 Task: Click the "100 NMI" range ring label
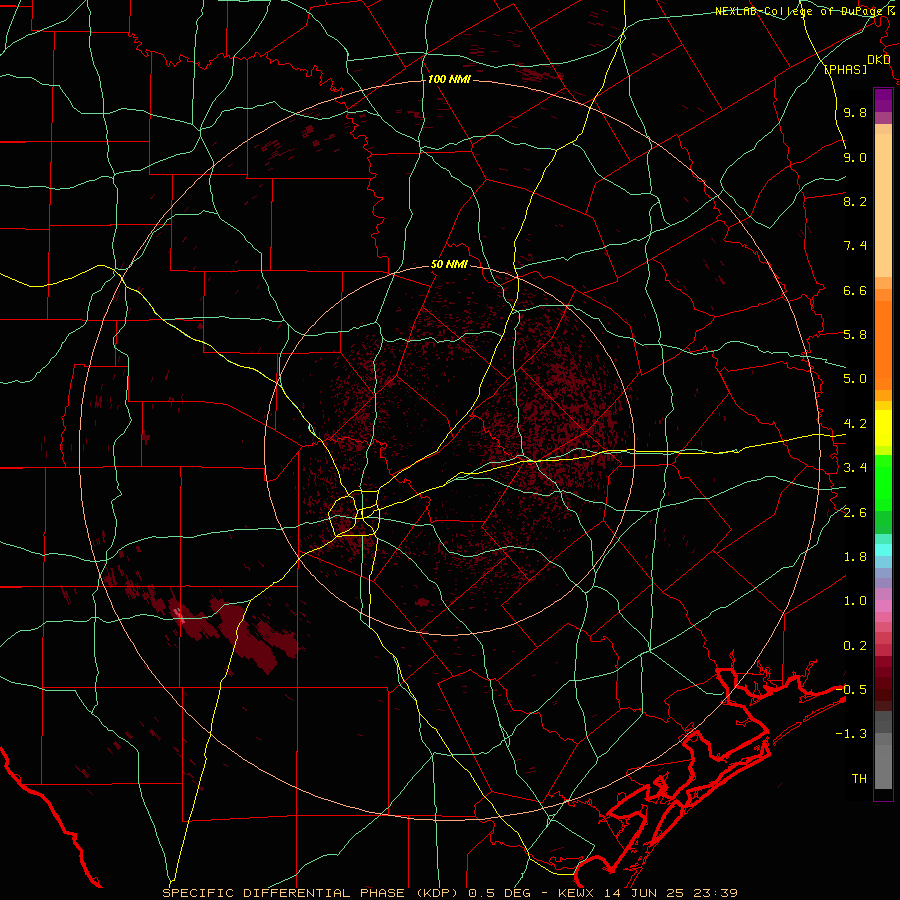(449, 79)
